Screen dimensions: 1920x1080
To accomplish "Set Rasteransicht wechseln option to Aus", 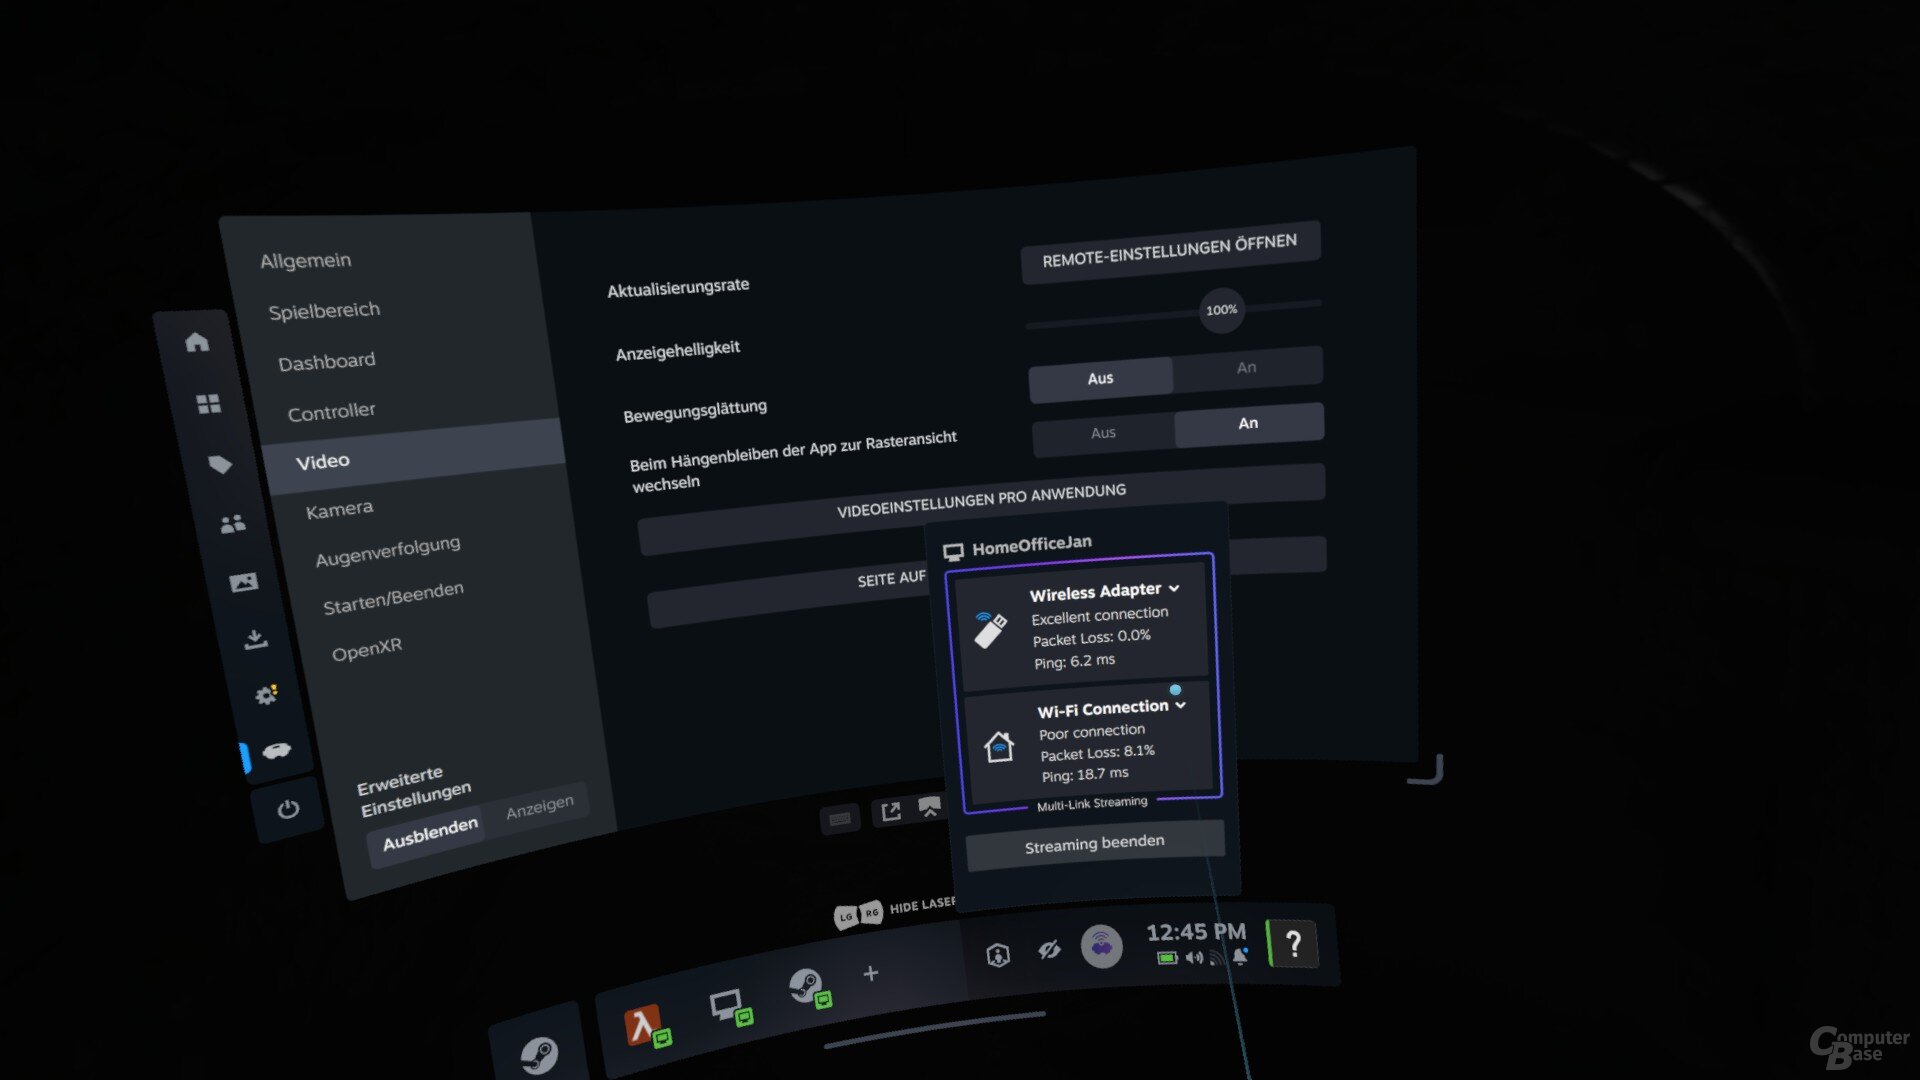I will pyautogui.click(x=1103, y=433).
